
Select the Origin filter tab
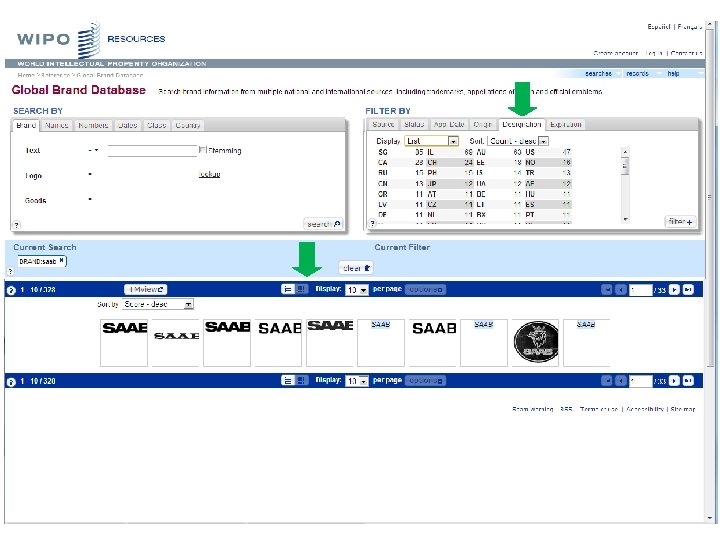coord(483,124)
